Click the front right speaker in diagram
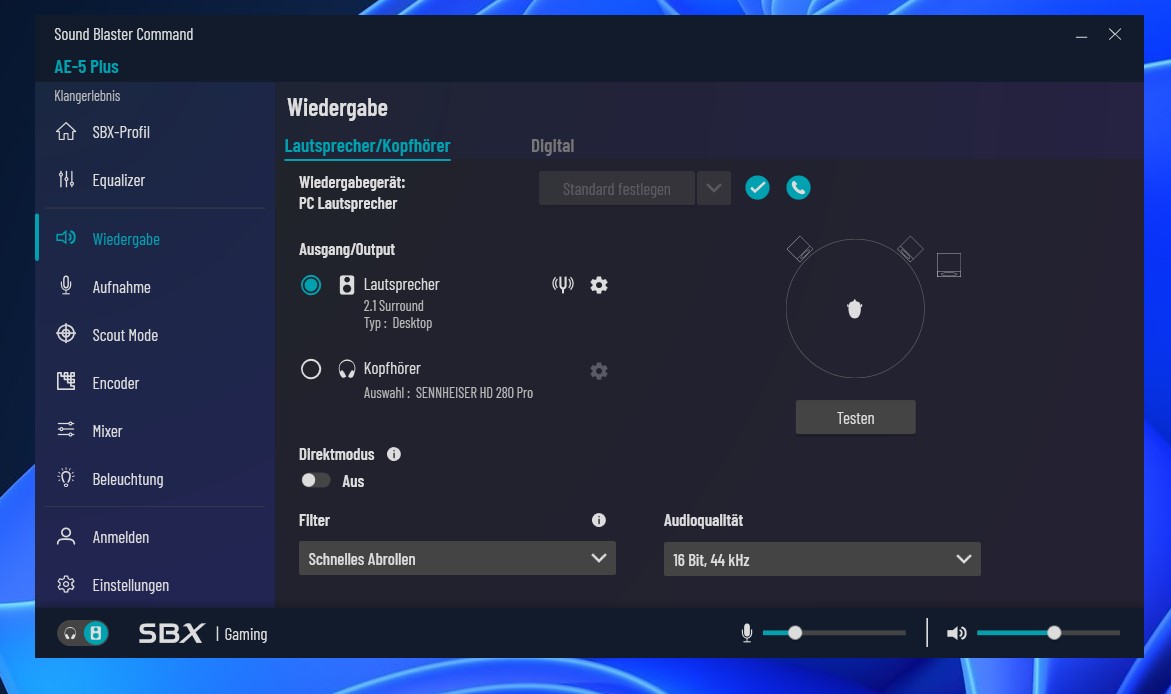Screen dimensions: 1171x694 (910, 249)
